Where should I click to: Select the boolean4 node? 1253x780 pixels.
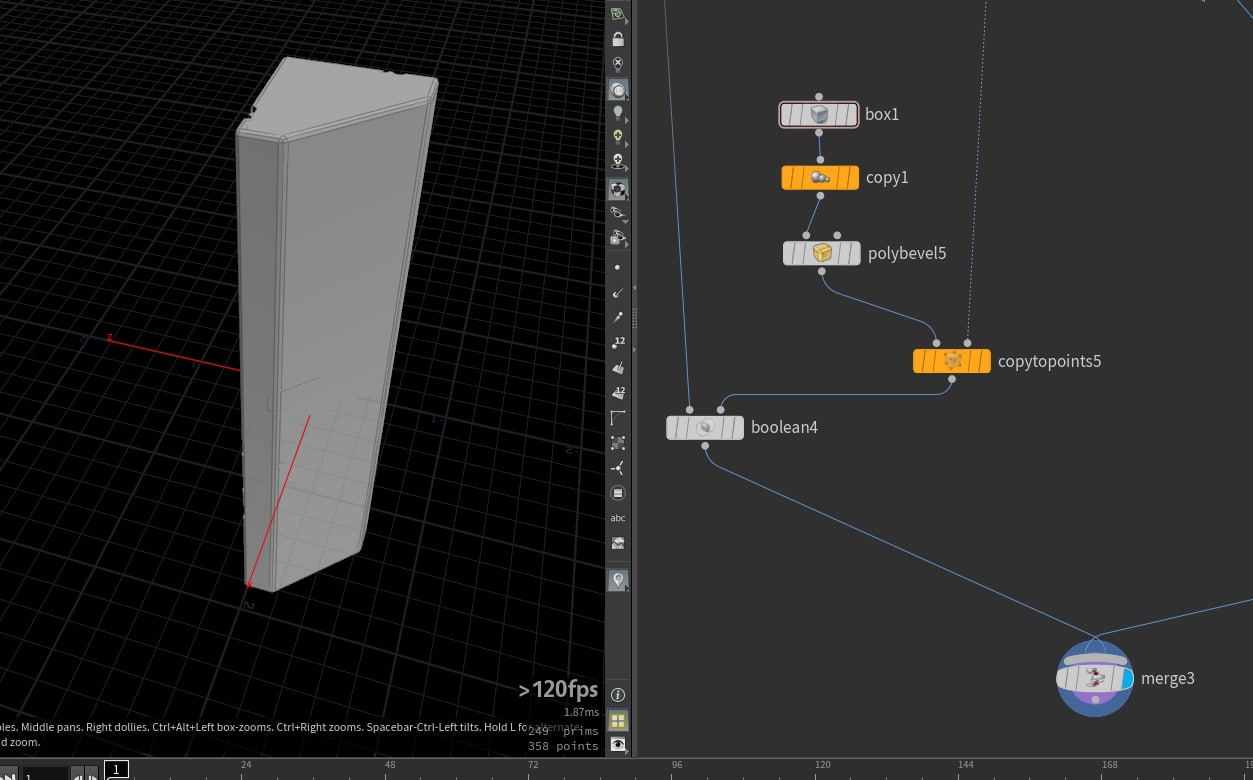[705, 427]
